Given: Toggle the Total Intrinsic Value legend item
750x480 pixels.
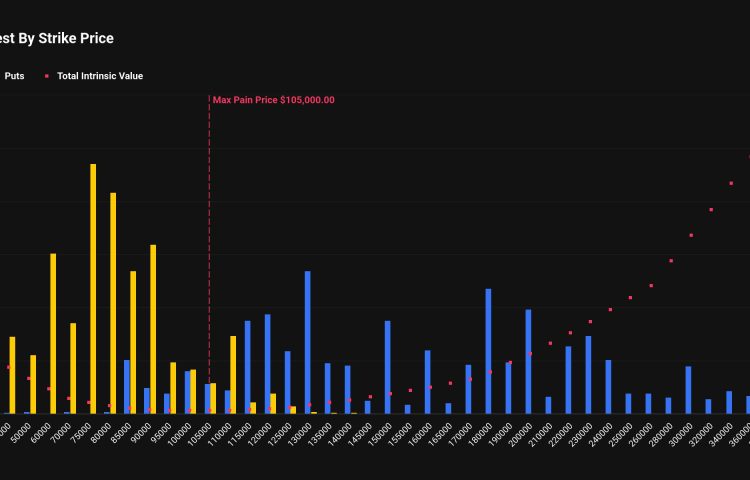Looking at the screenshot, I should pos(99,76).
